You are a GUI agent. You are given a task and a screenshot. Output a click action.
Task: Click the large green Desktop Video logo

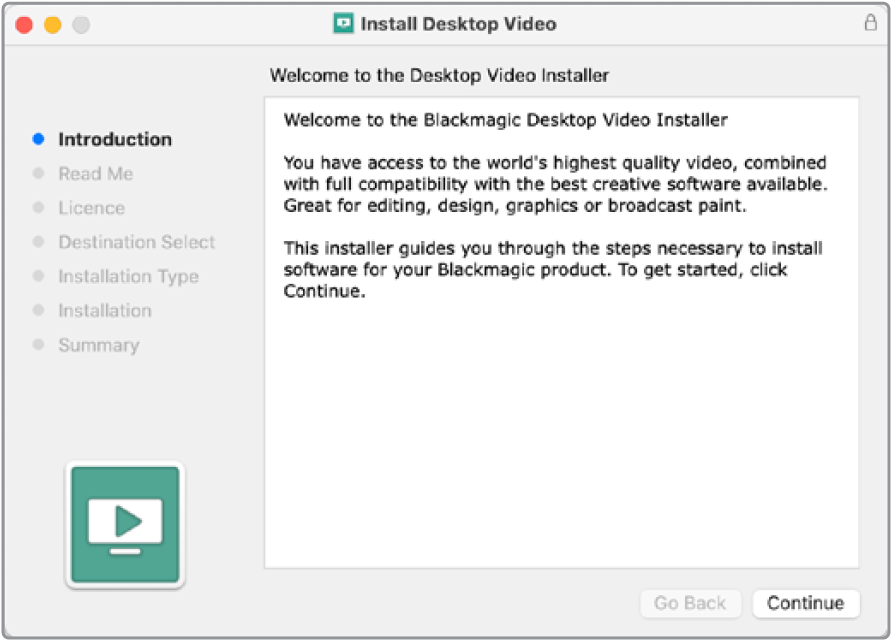click(x=125, y=525)
